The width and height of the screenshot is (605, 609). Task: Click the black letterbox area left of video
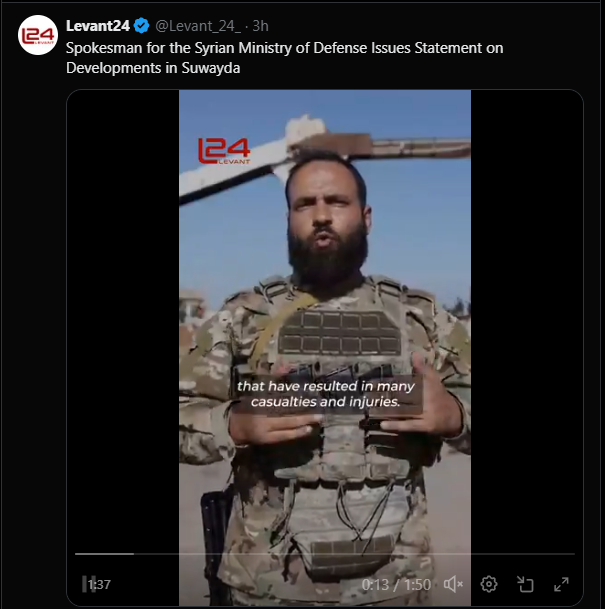click(x=123, y=311)
